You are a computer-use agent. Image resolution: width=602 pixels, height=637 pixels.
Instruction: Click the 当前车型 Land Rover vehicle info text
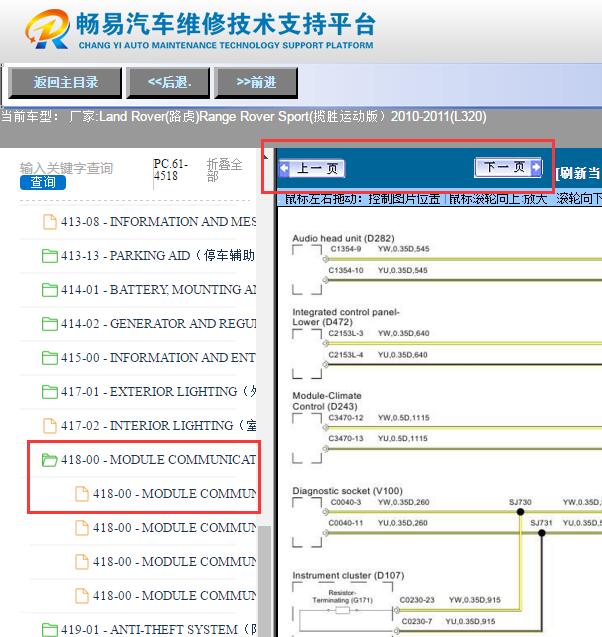tap(244, 117)
